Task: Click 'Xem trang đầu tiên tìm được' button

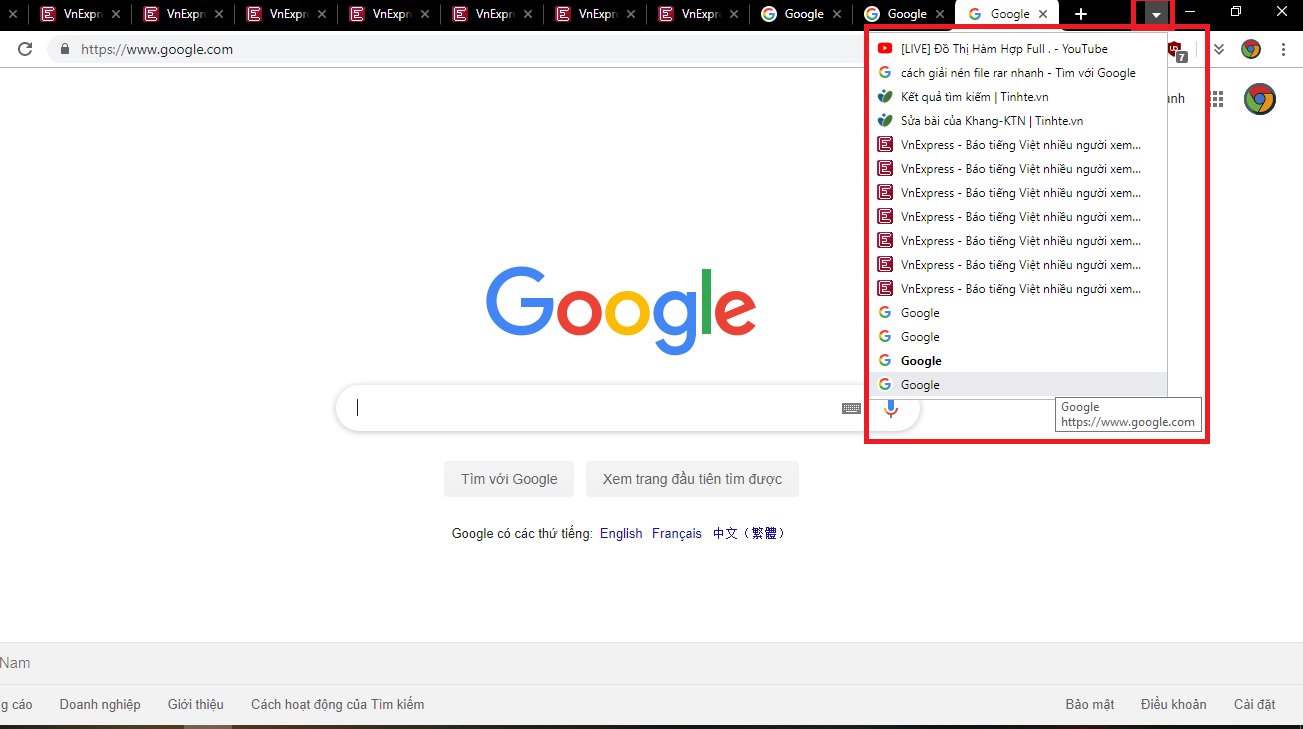Action: [x=692, y=479]
